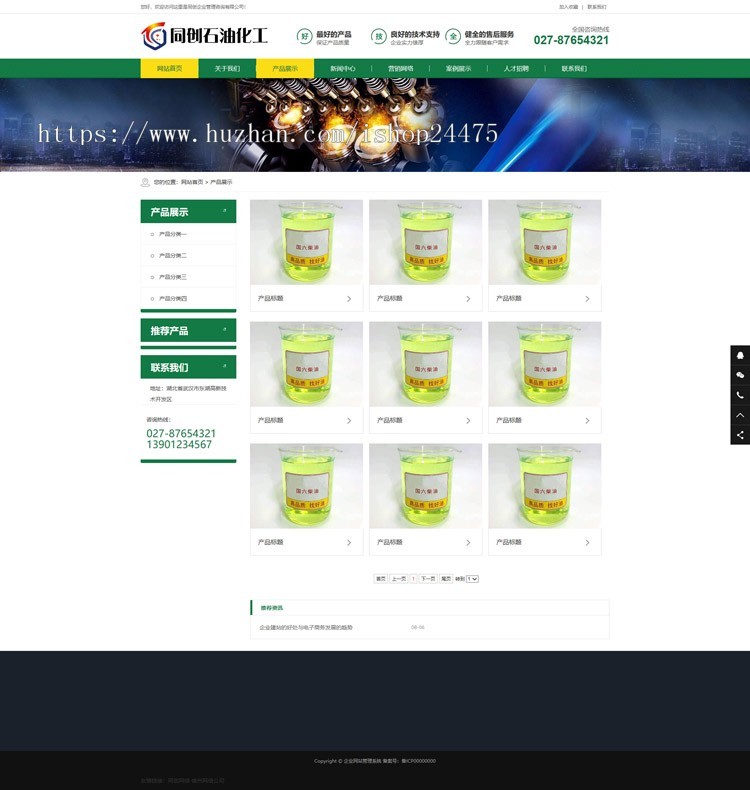The width and height of the screenshot is (750, 790).
Task: Click the phone icon in floating sidebar
Action: (740, 396)
